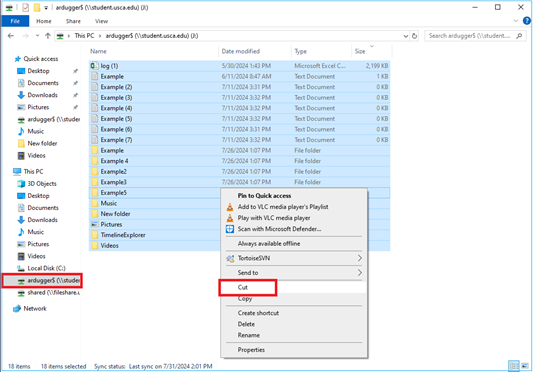Click New folder entry in file list
Viewport: 533px width, 372px height.
(x=115, y=214)
